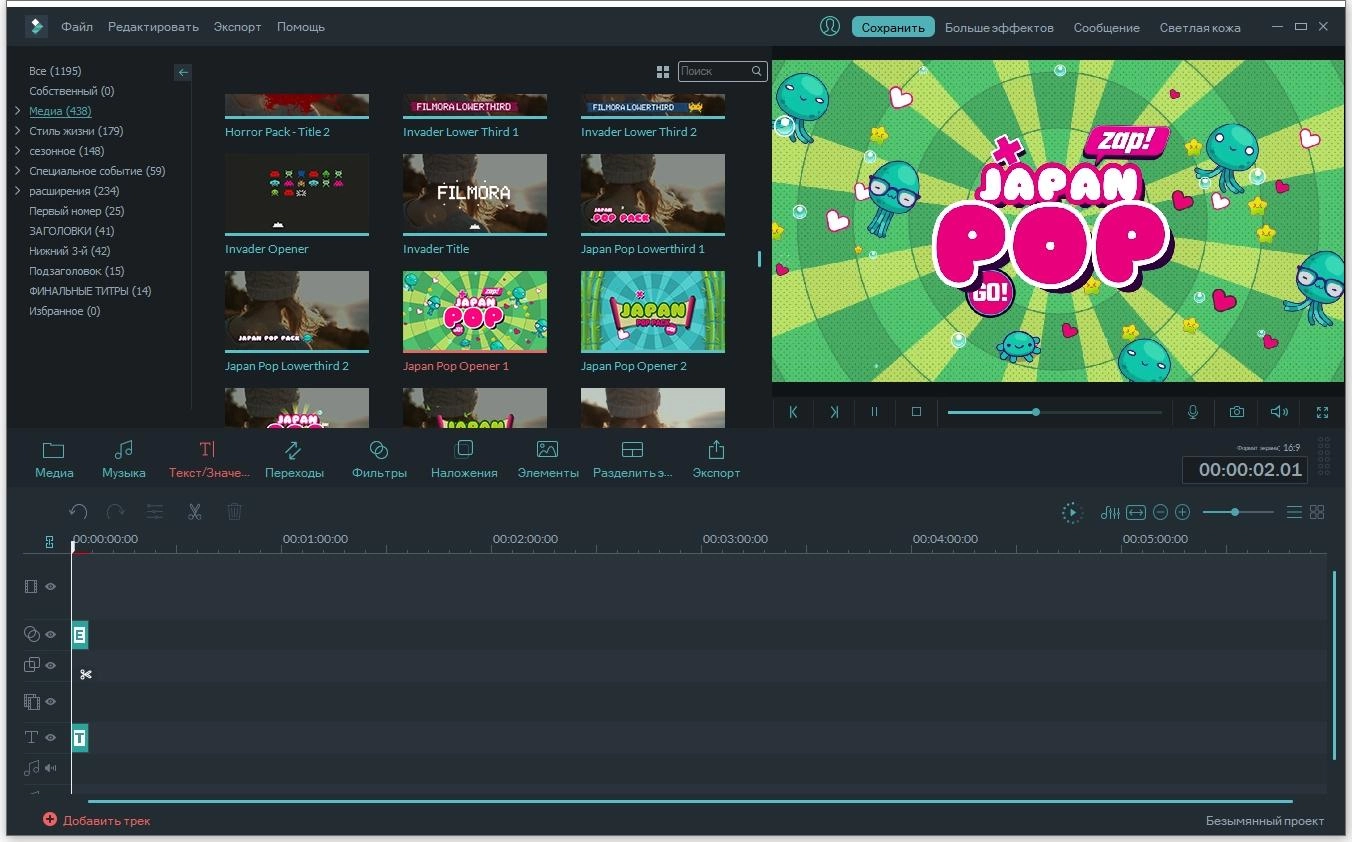The image size is (1352, 842).
Task: Select Все (1195) category
Action: pyautogui.click(x=55, y=71)
